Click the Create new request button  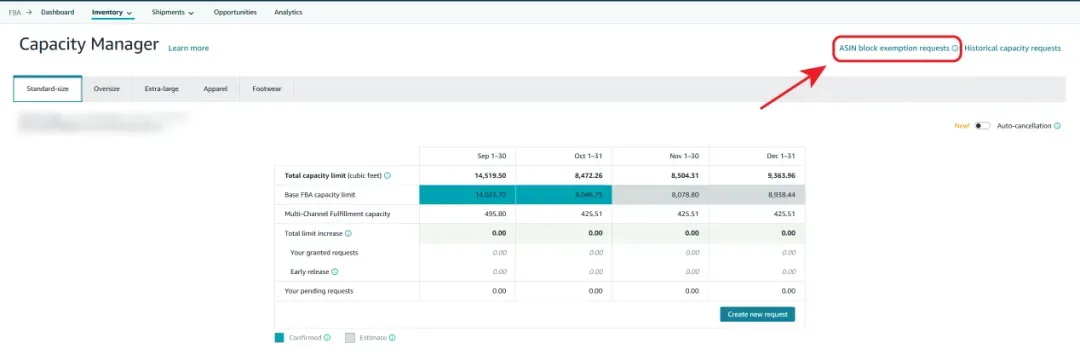tap(757, 315)
